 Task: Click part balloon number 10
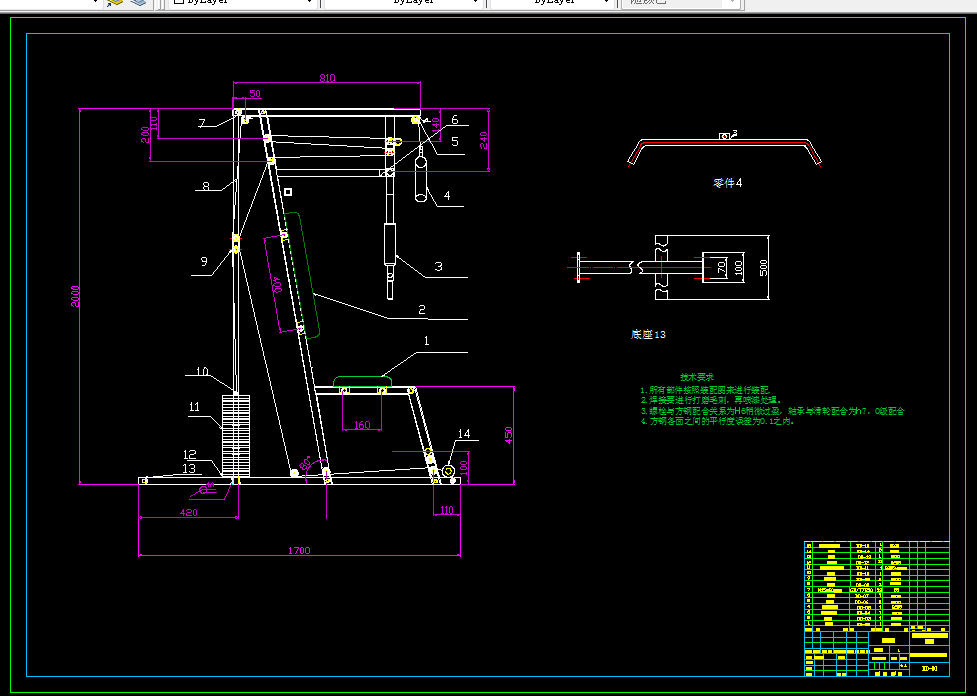pos(202,372)
